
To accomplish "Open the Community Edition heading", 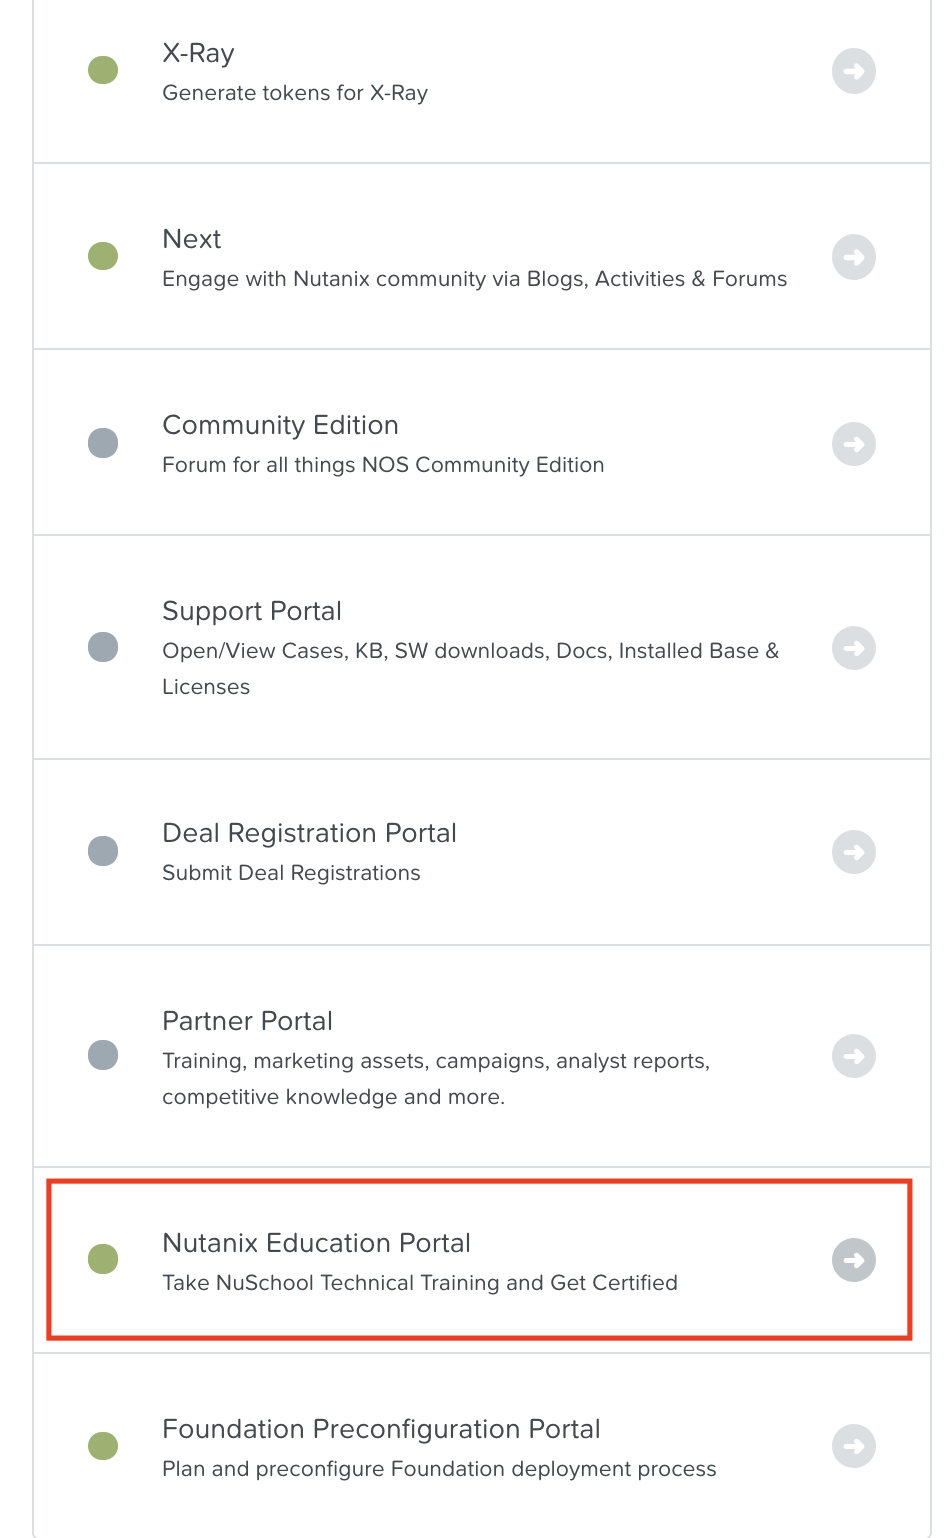I will [280, 425].
